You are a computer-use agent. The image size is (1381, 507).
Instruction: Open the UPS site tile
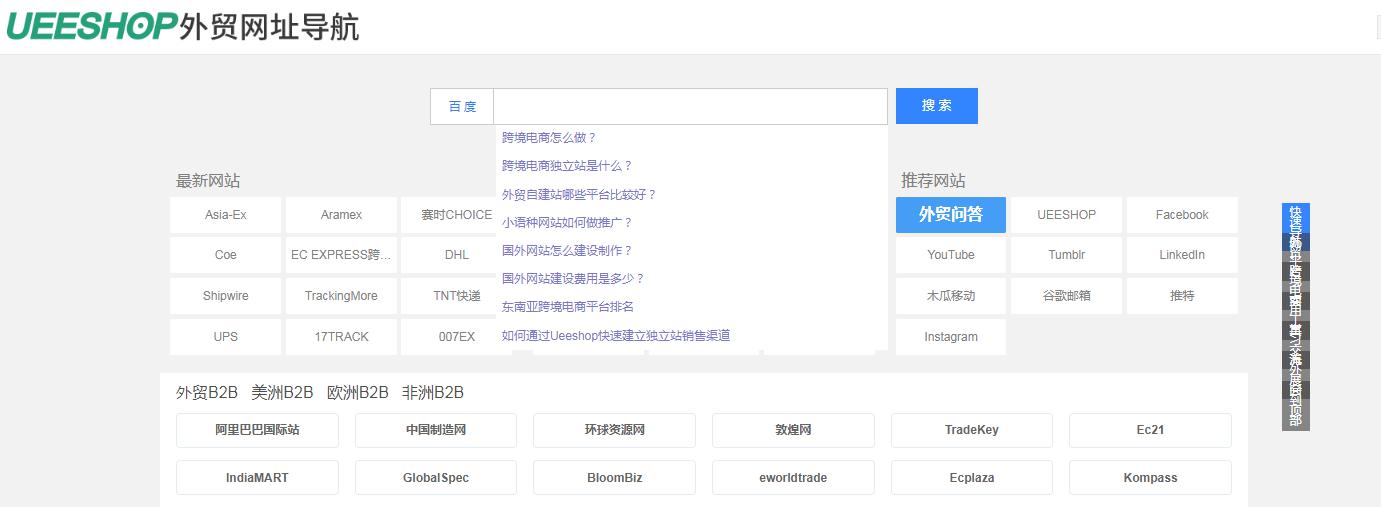tap(226, 337)
